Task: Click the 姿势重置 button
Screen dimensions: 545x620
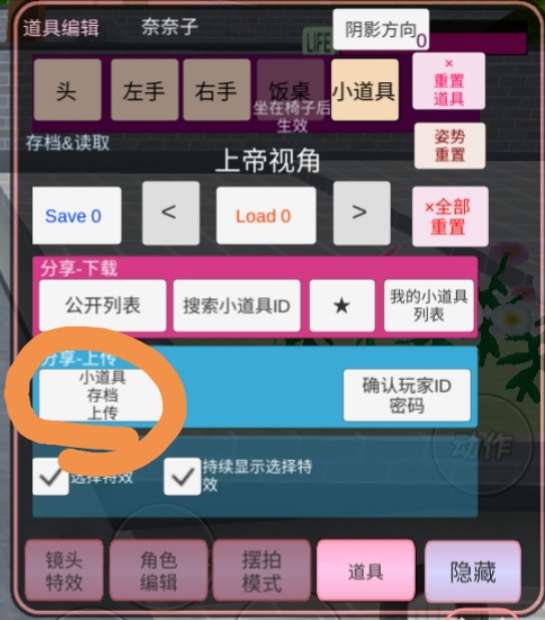Action: (x=450, y=146)
